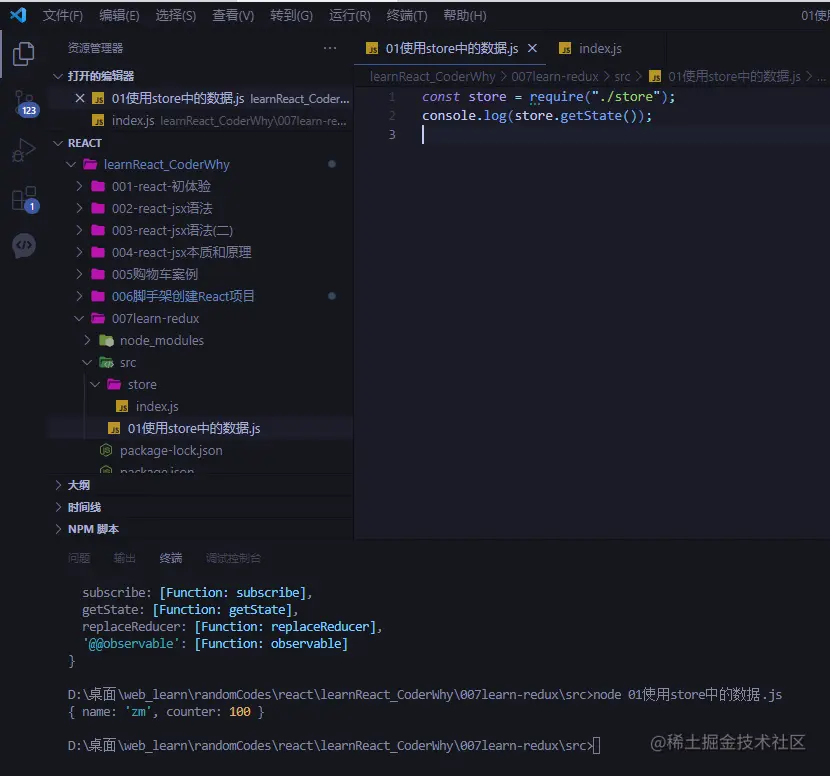Collapse the REACT workspace section
Viewport: 830px width, 776px height.
[58, 143]
